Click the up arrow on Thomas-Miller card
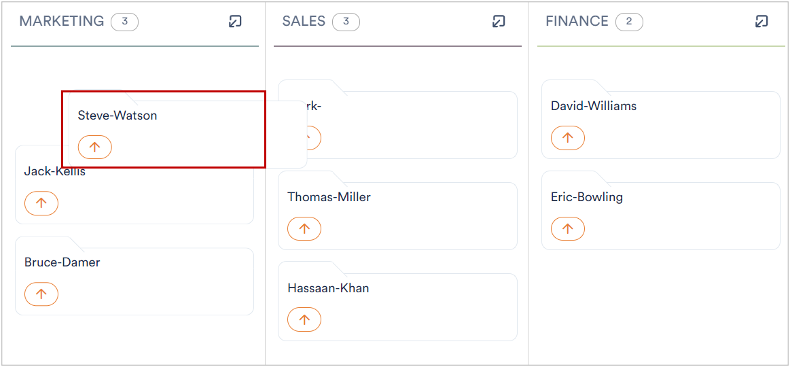790x366 pixels. pyautogui.click(x=304, y=228)
